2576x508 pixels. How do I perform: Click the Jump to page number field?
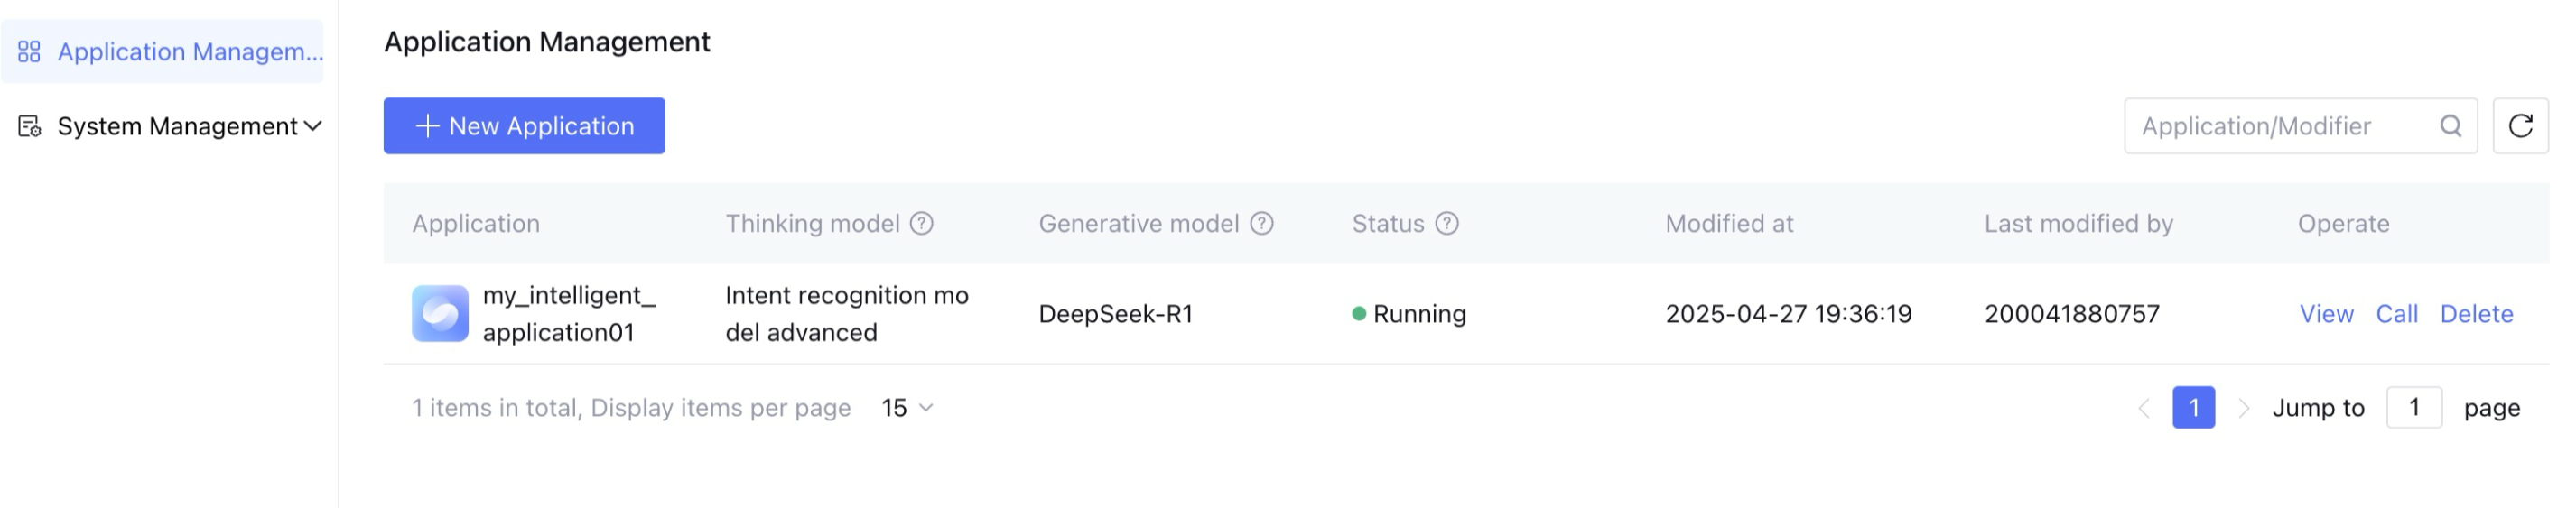click(2413, 408)
